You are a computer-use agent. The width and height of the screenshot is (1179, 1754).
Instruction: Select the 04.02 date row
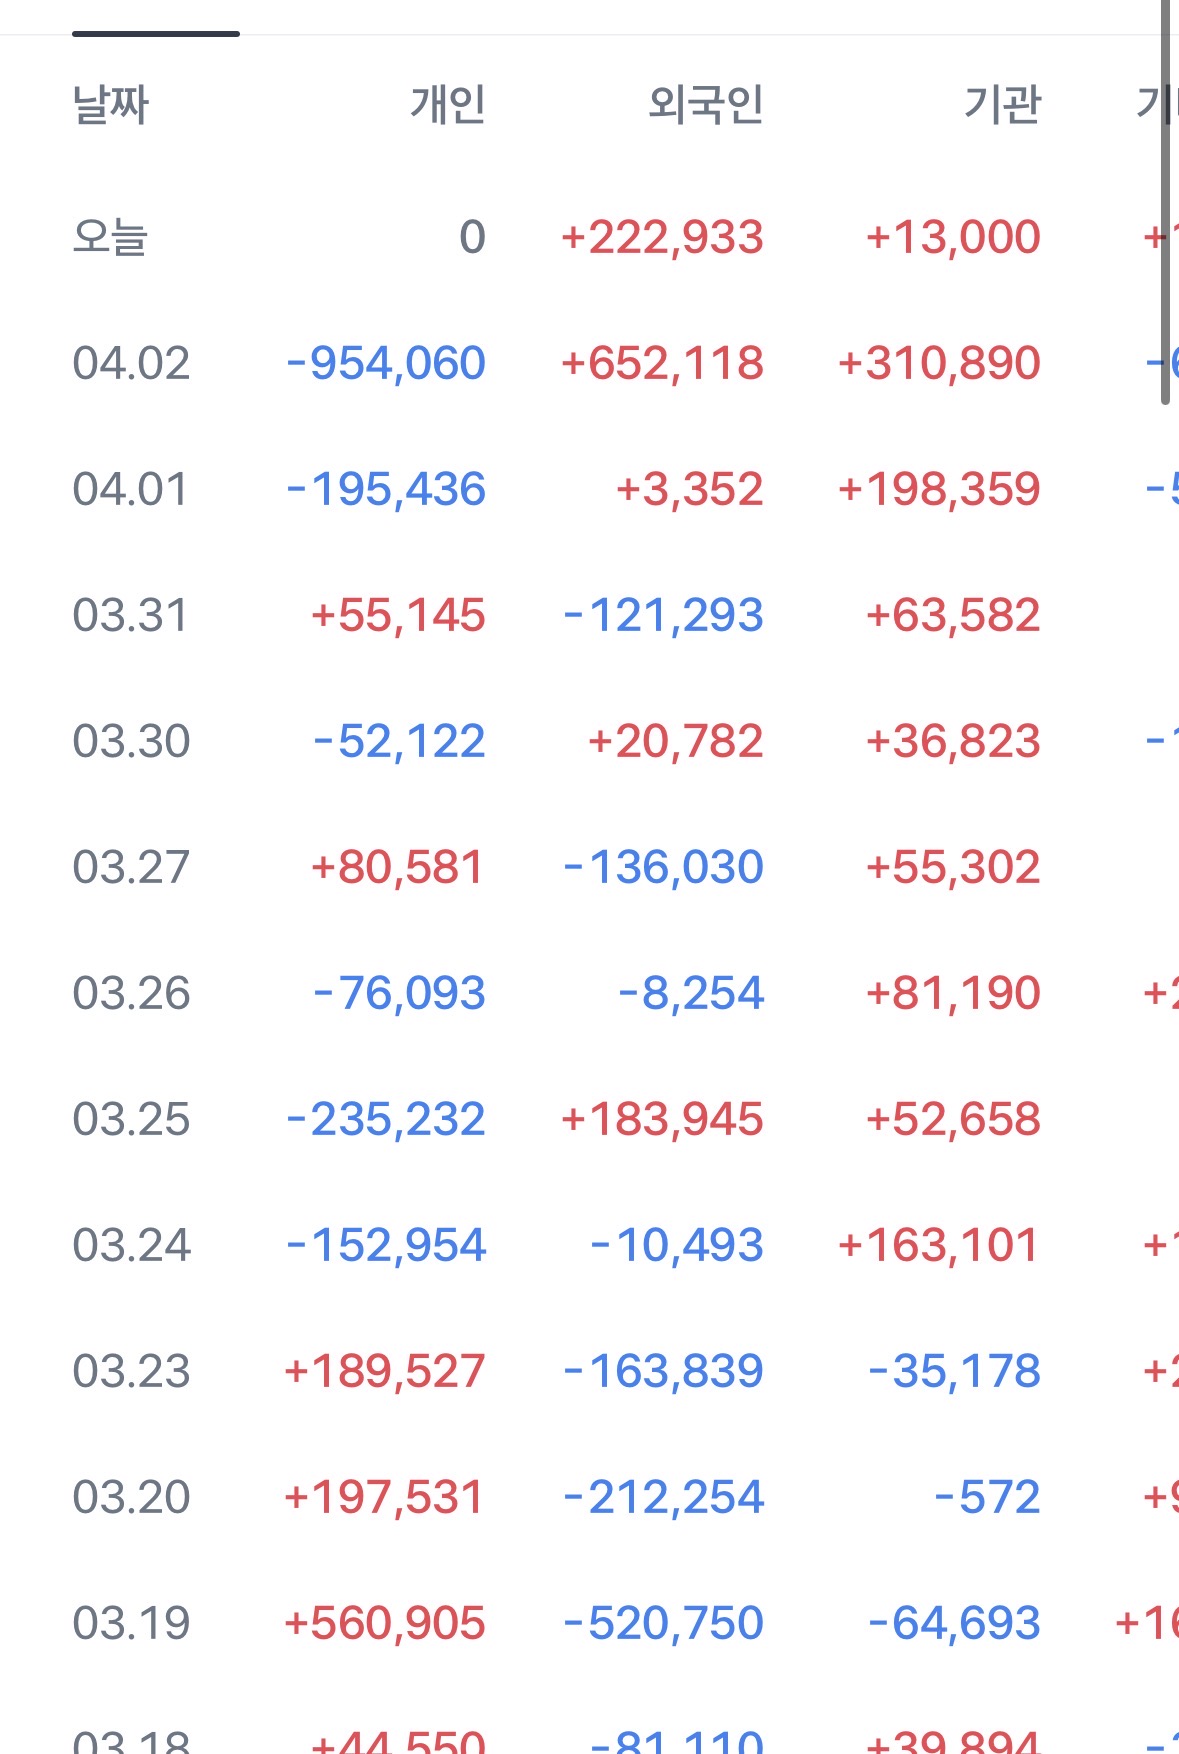pyautogui.click(x=131, y=363)
